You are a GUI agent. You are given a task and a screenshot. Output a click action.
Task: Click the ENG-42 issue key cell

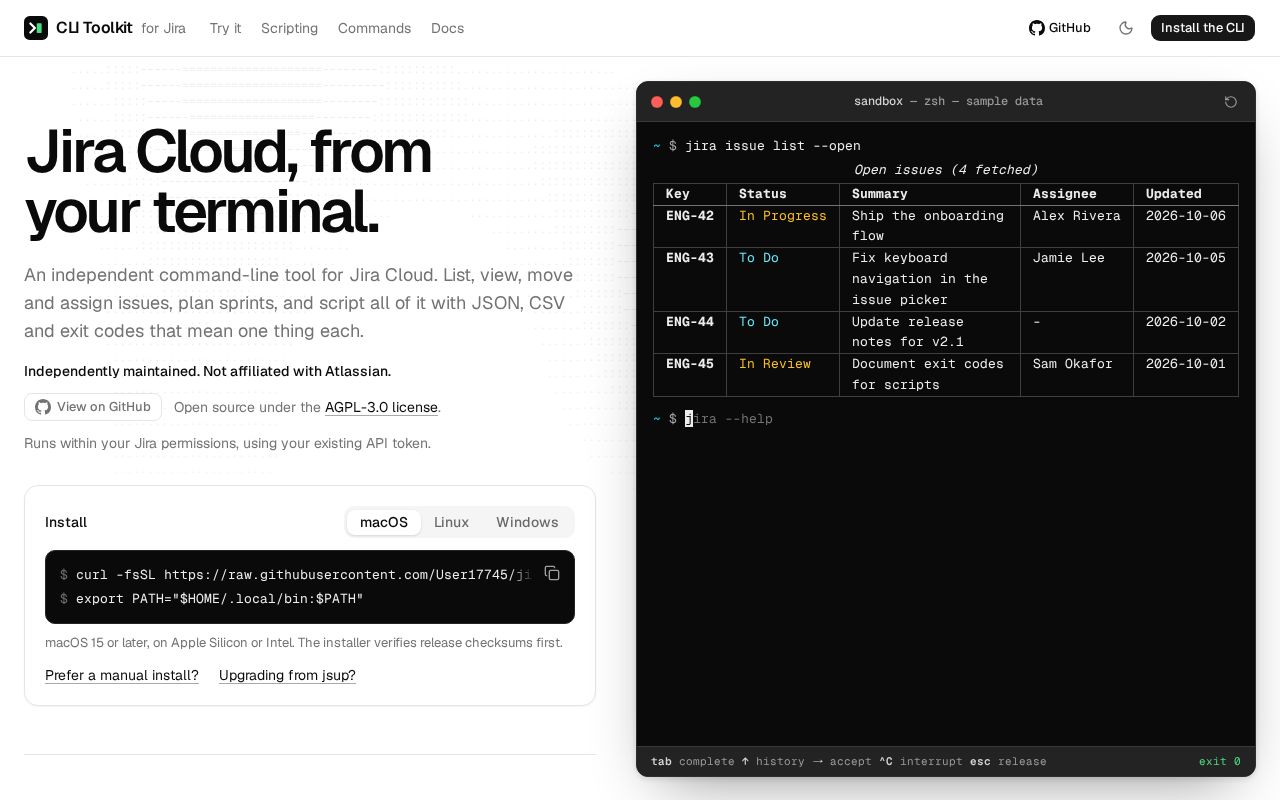tap(690, 216)
